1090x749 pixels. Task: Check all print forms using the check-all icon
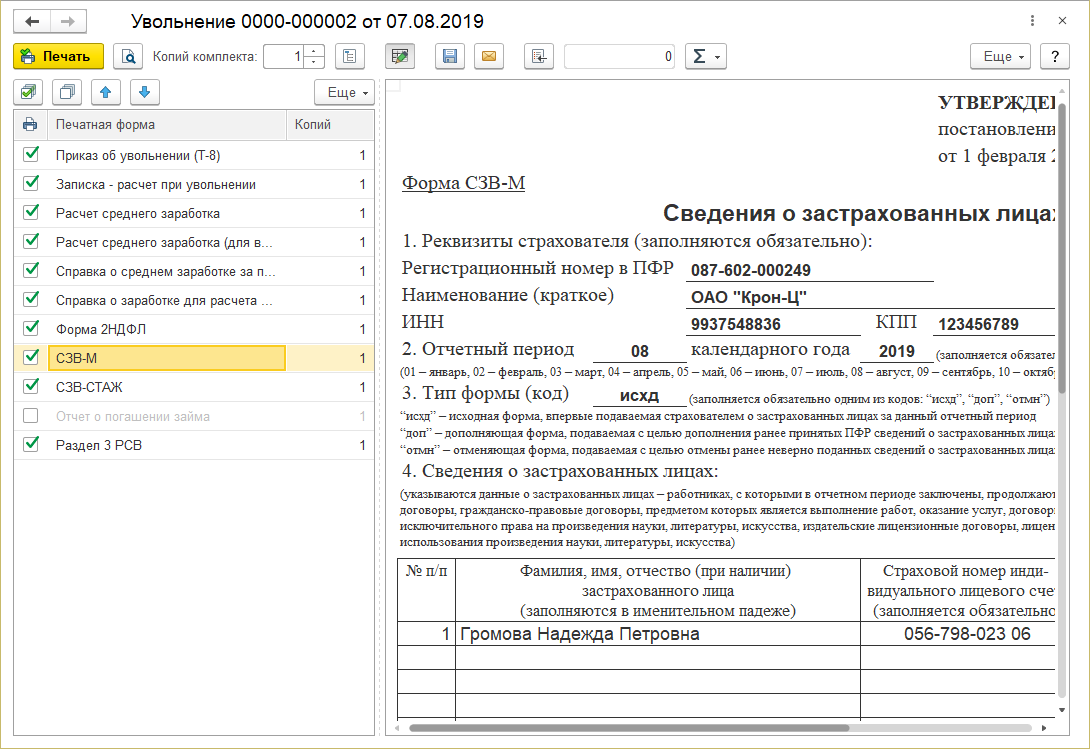(28, 92)
